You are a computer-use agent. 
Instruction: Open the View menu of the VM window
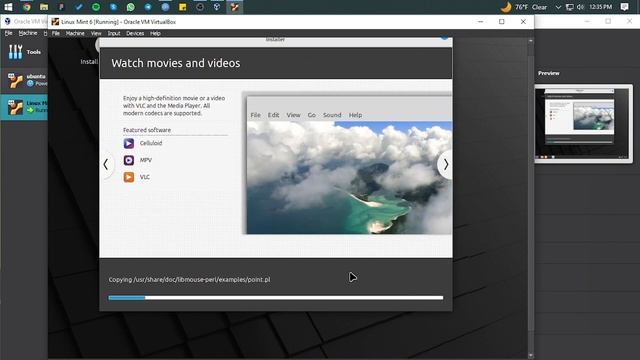pos(96,33)
